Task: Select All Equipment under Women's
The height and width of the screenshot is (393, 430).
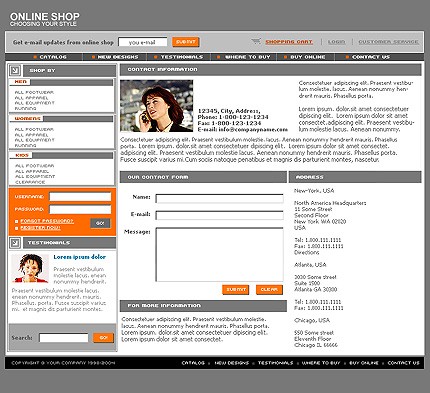Action: tap(34, 140)
